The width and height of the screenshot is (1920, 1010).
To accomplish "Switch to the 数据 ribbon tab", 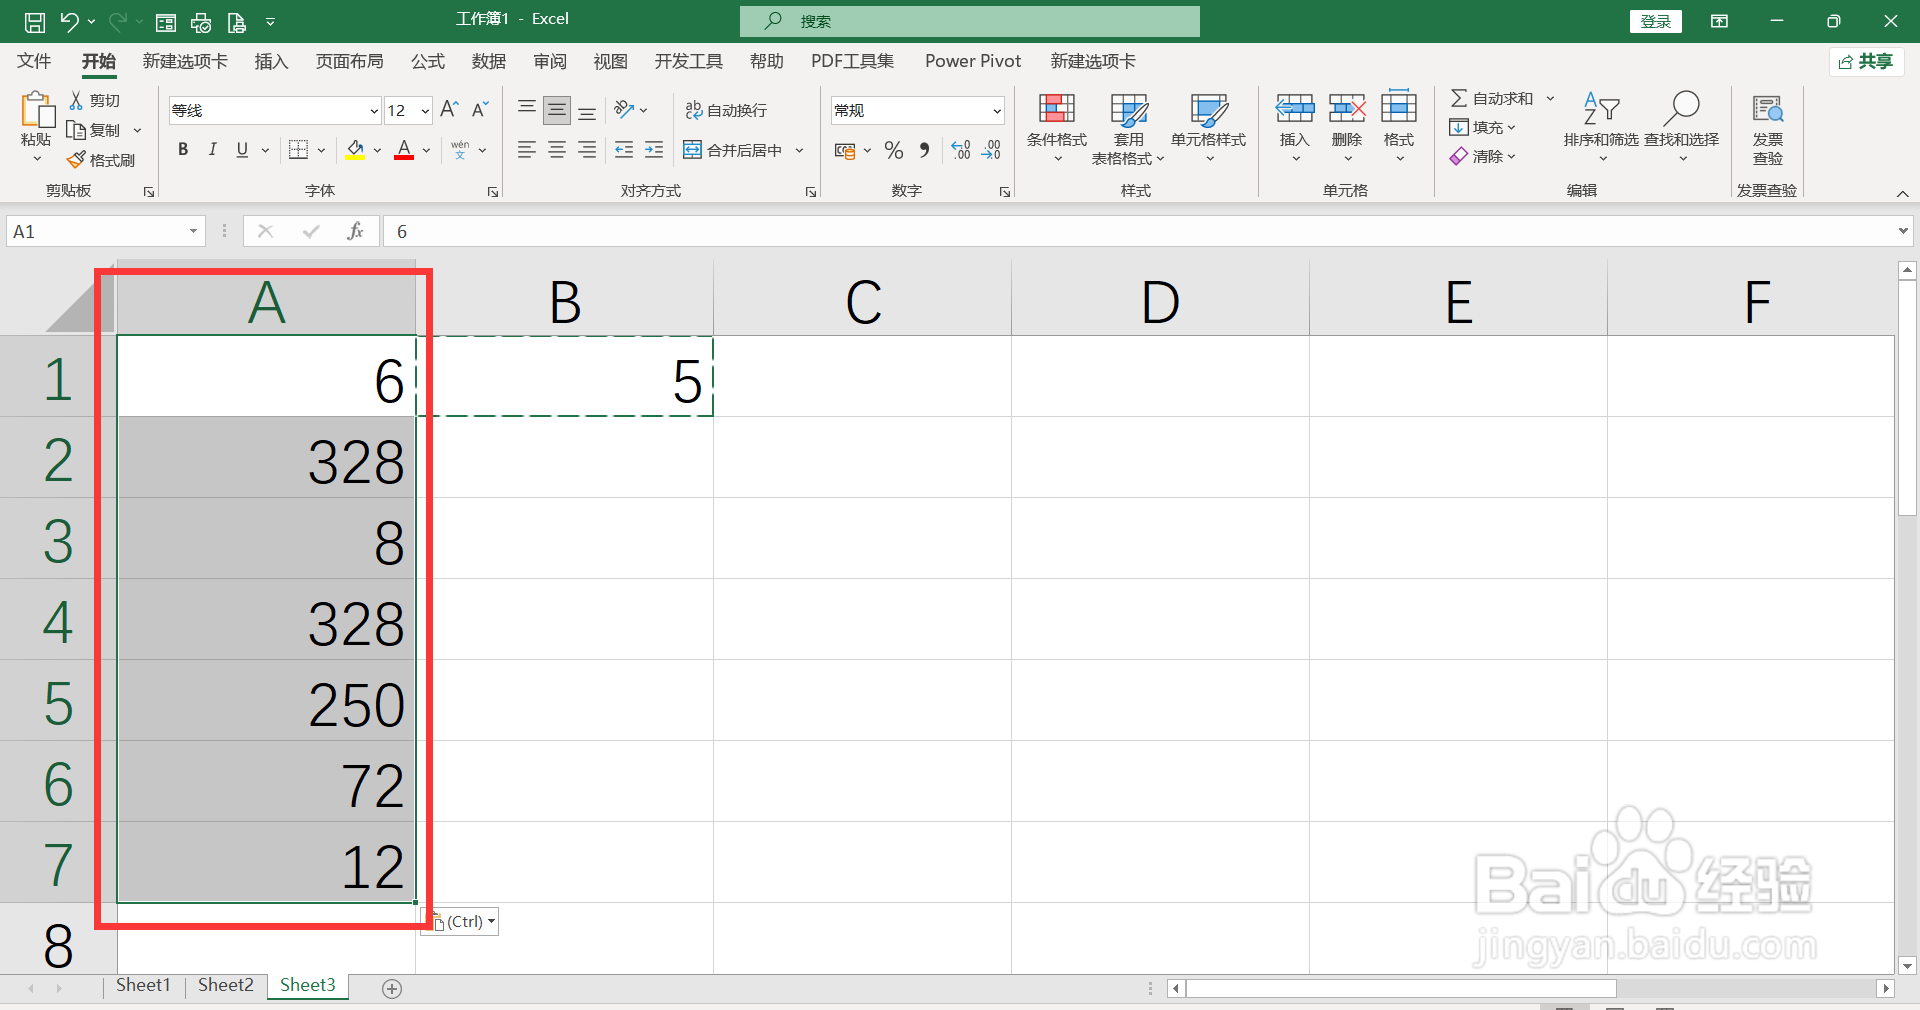I will tap(489, 61).
